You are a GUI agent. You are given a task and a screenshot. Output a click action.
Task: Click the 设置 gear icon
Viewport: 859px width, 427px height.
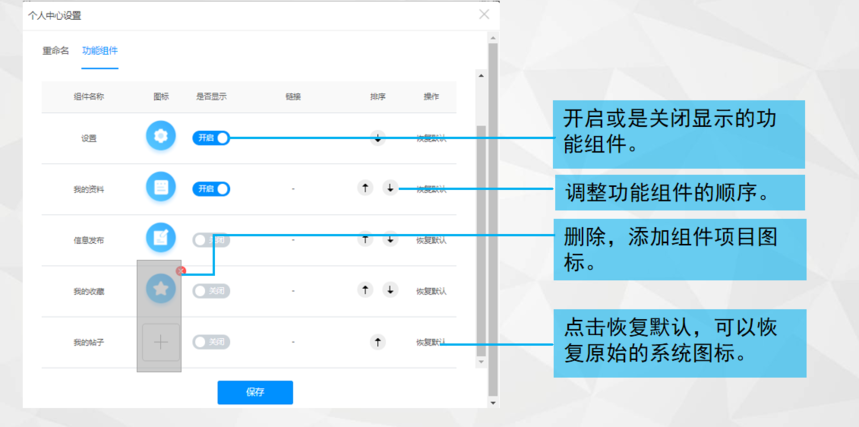161,135
